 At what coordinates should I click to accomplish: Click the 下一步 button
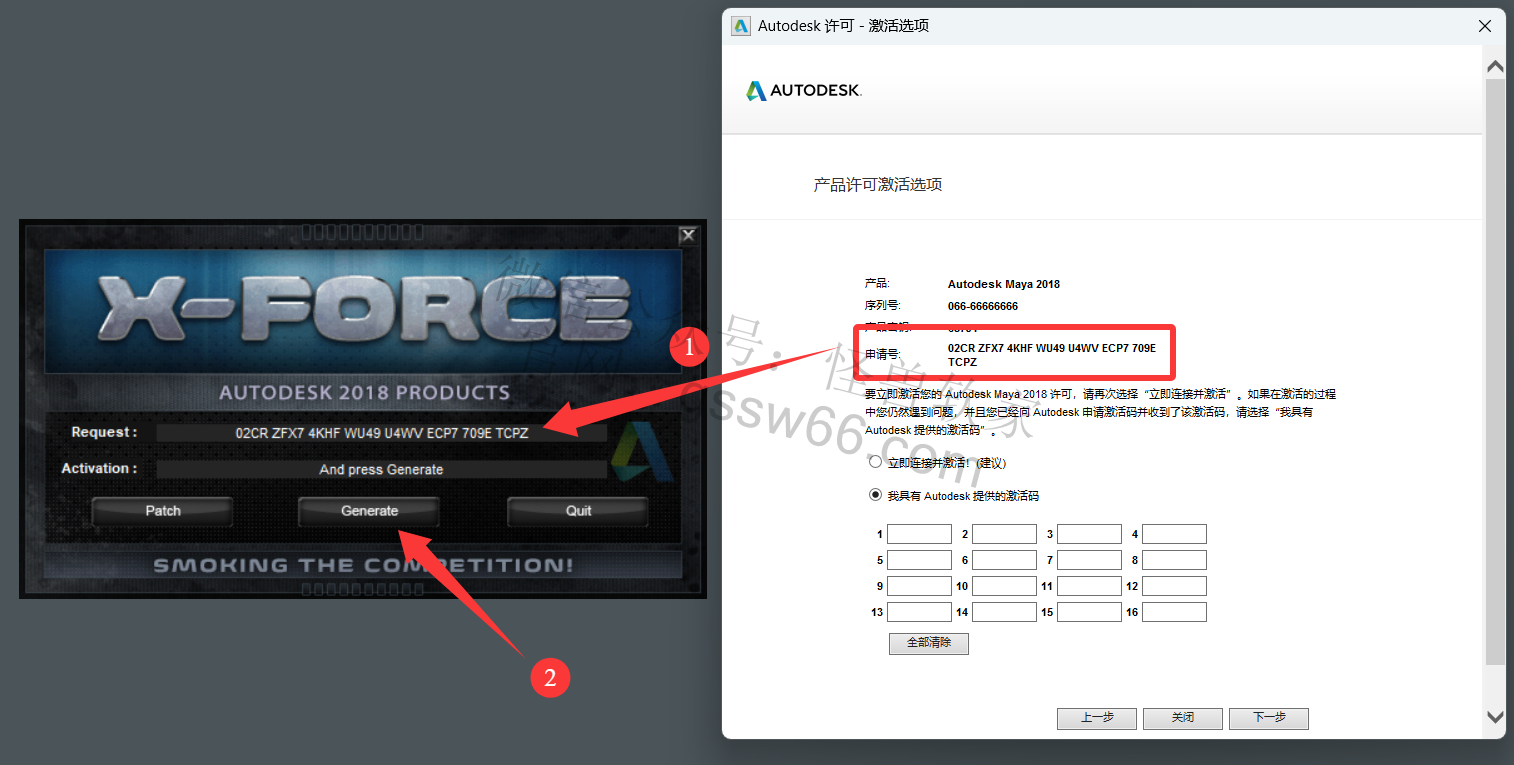click(1268, 718)
